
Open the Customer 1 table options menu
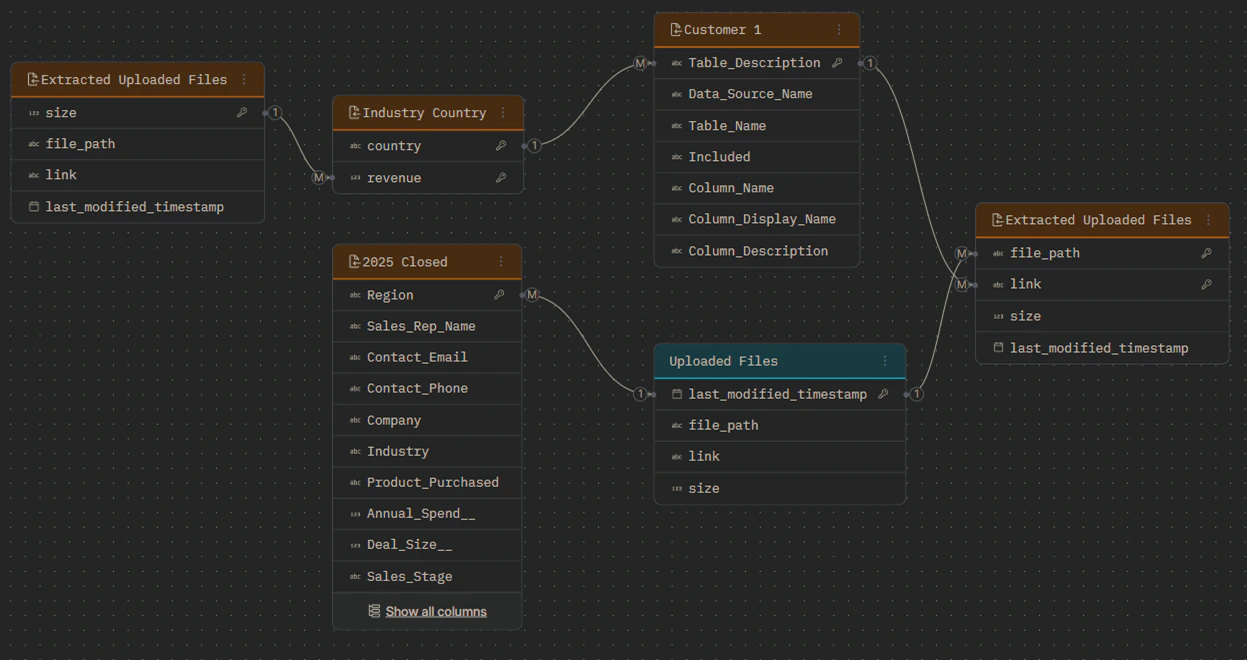(x=839, y=30)
